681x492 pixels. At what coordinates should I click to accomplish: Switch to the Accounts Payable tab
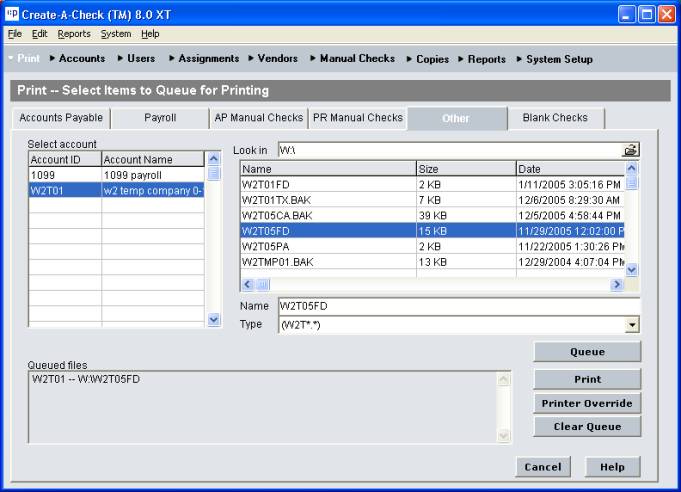point(61,118)
